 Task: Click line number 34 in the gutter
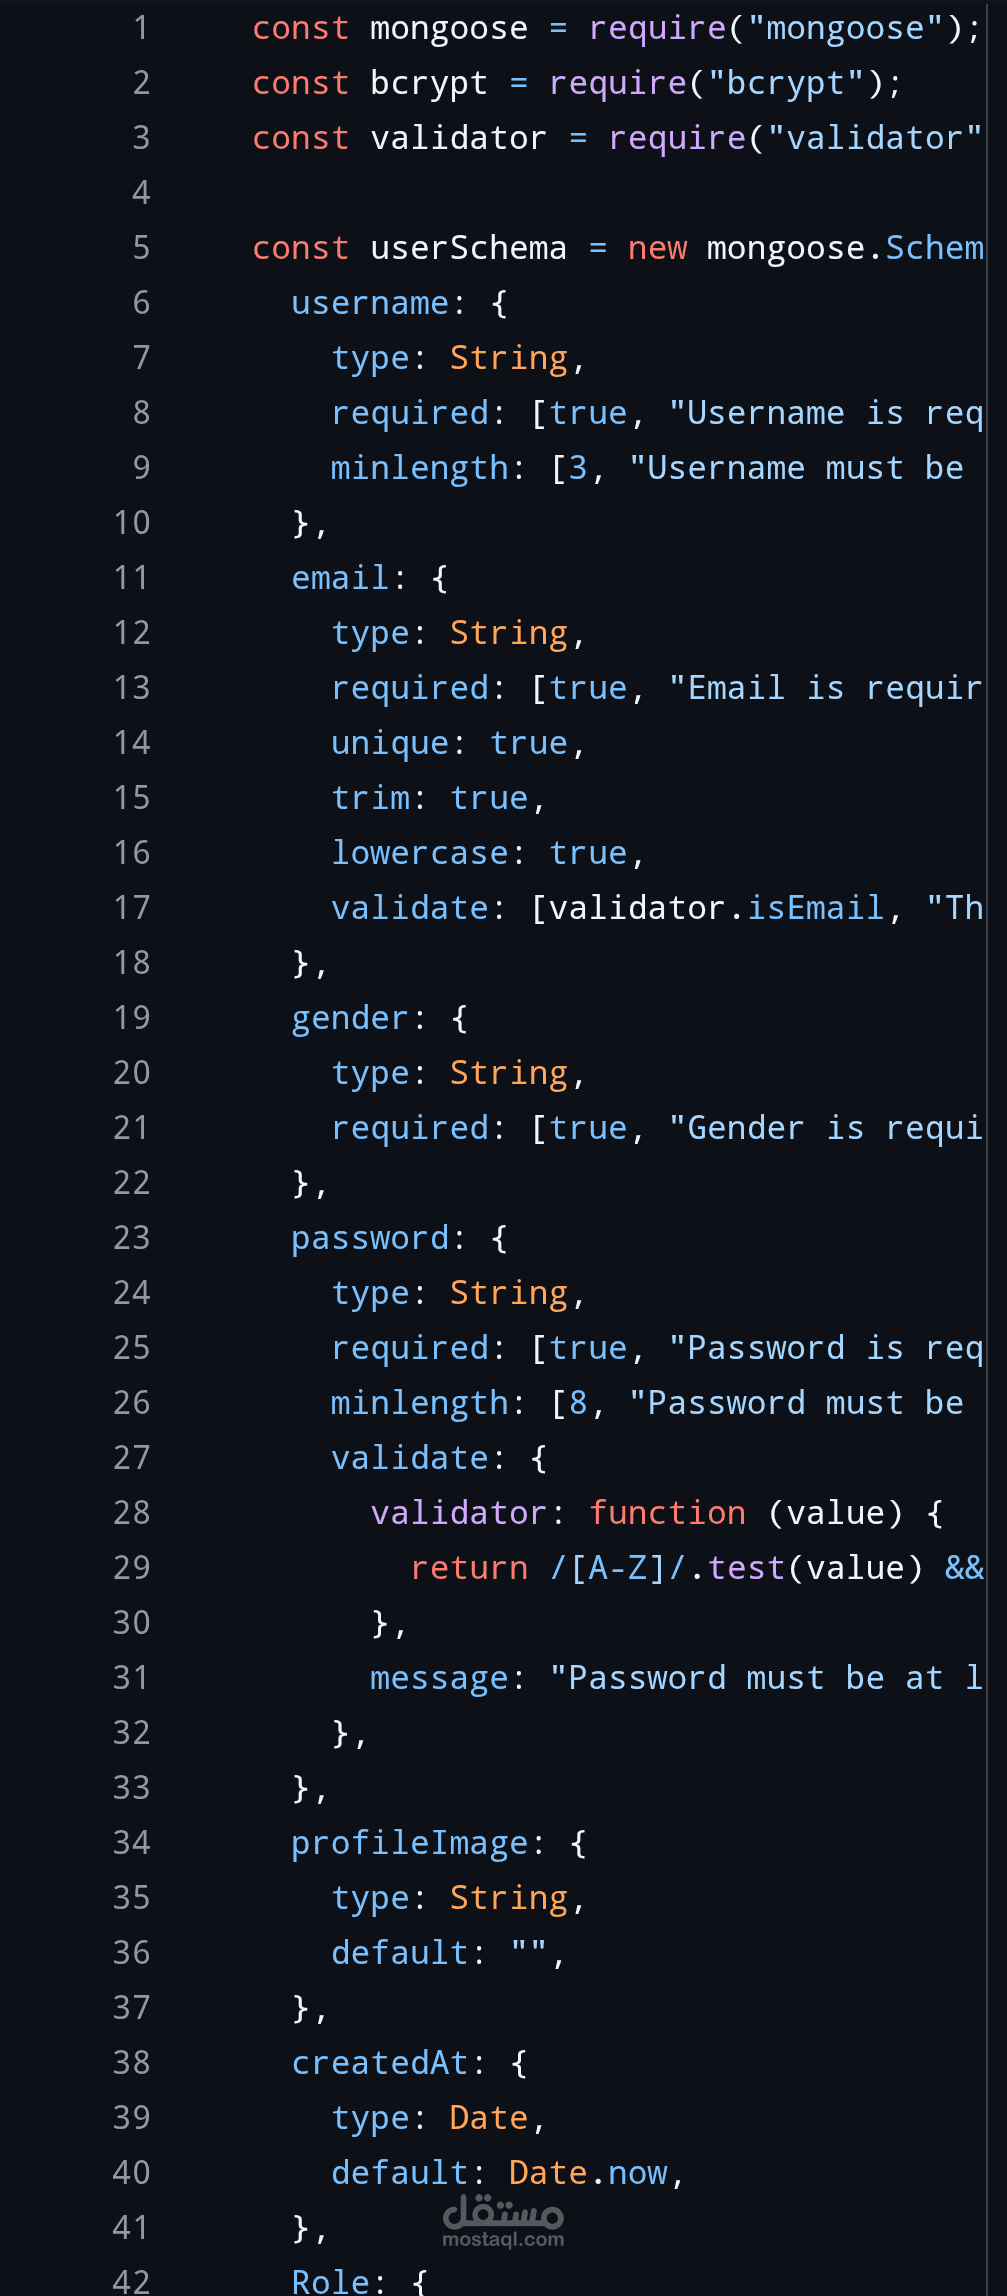pos(131,1843)
